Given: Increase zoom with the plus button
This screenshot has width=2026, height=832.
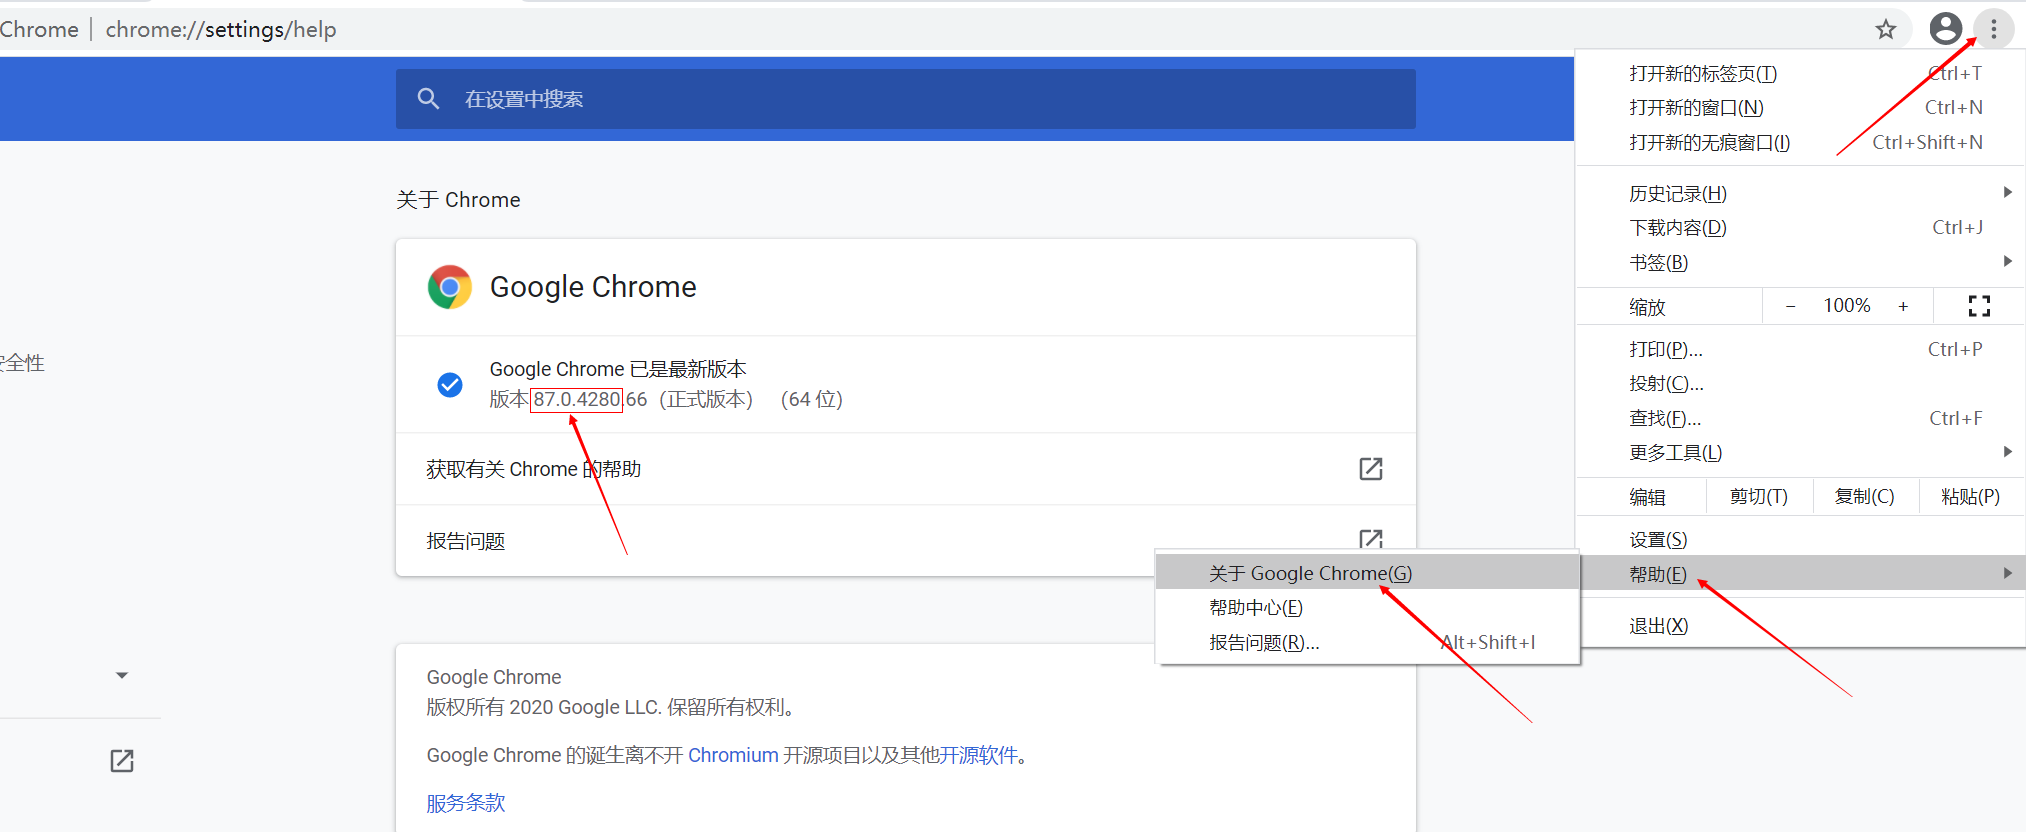Looking at the screenshot, I should [1903, 306].
